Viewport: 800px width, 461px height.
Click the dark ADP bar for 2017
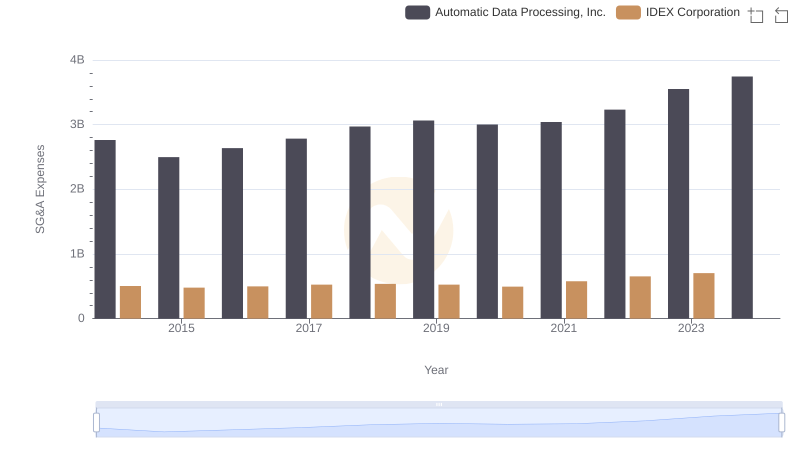coord(296,228)
